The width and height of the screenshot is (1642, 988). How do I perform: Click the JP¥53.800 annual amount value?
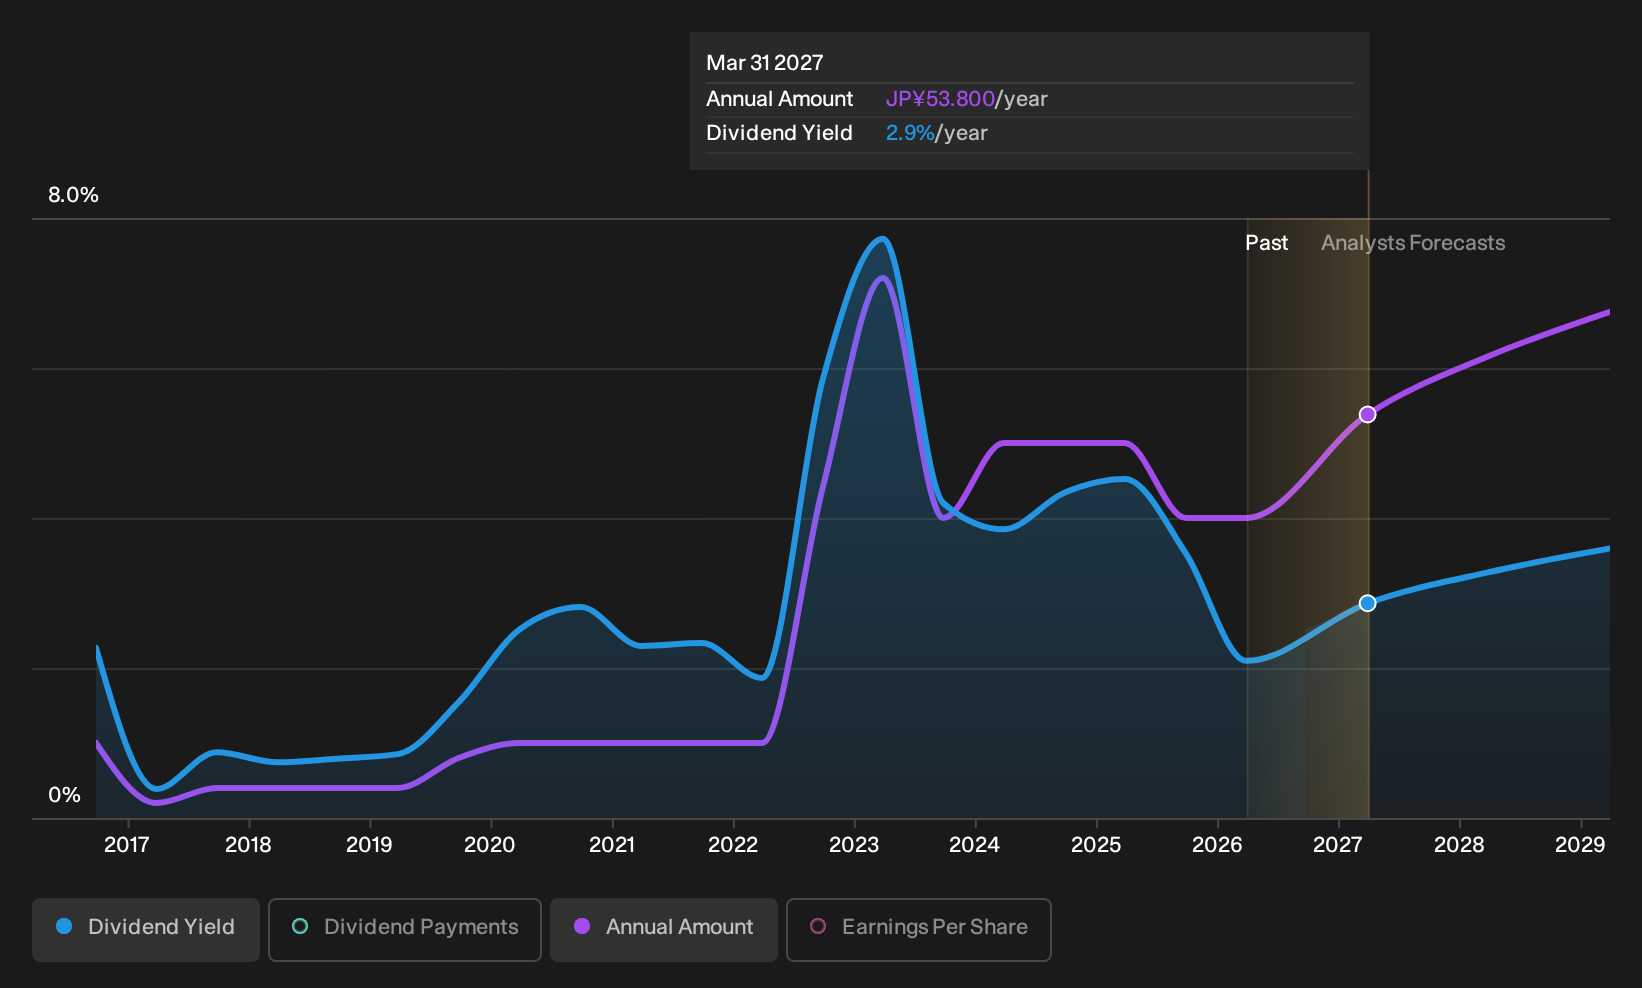(x=940, y=99)
